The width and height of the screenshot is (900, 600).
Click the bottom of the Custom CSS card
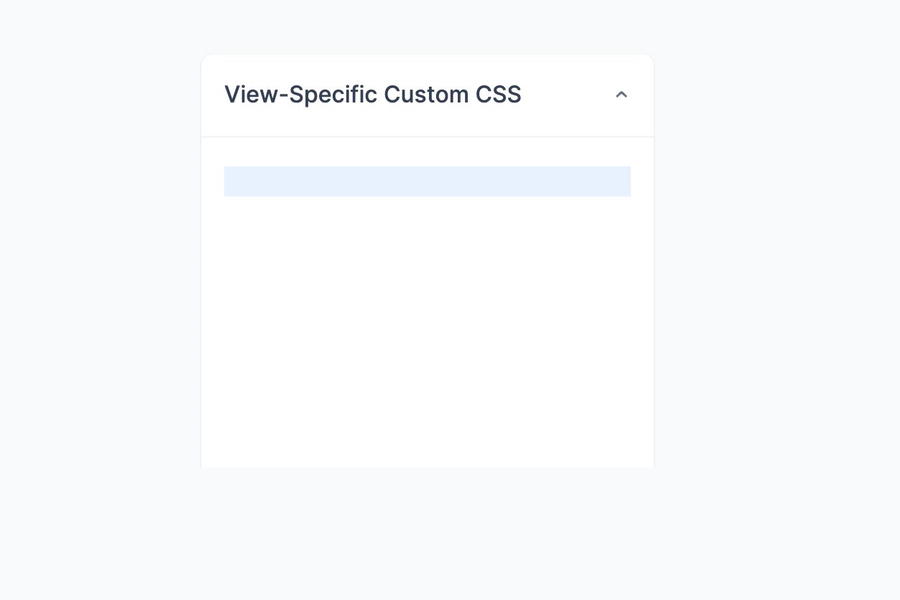[427, 455]
